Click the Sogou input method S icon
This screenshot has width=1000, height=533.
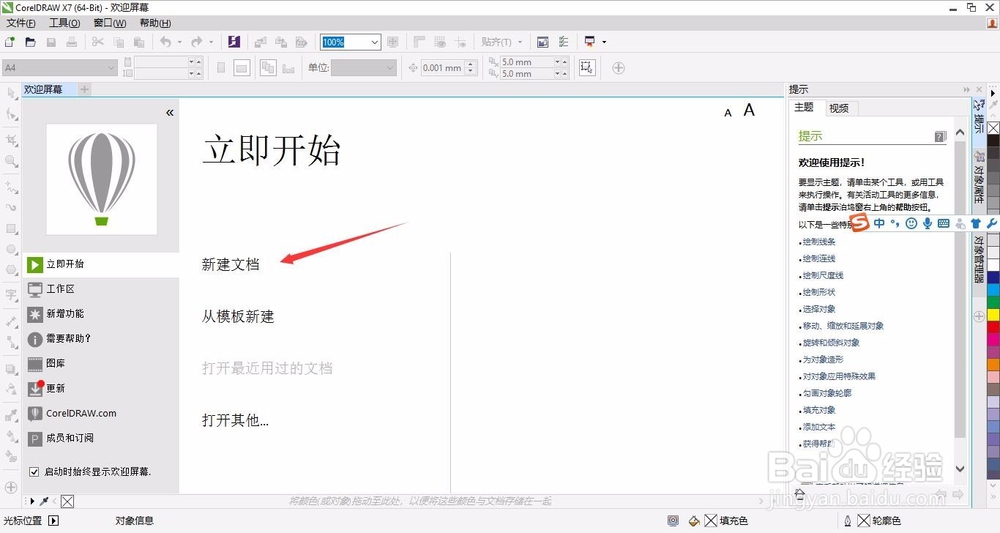pyautogui.click(x=860, y=223)
